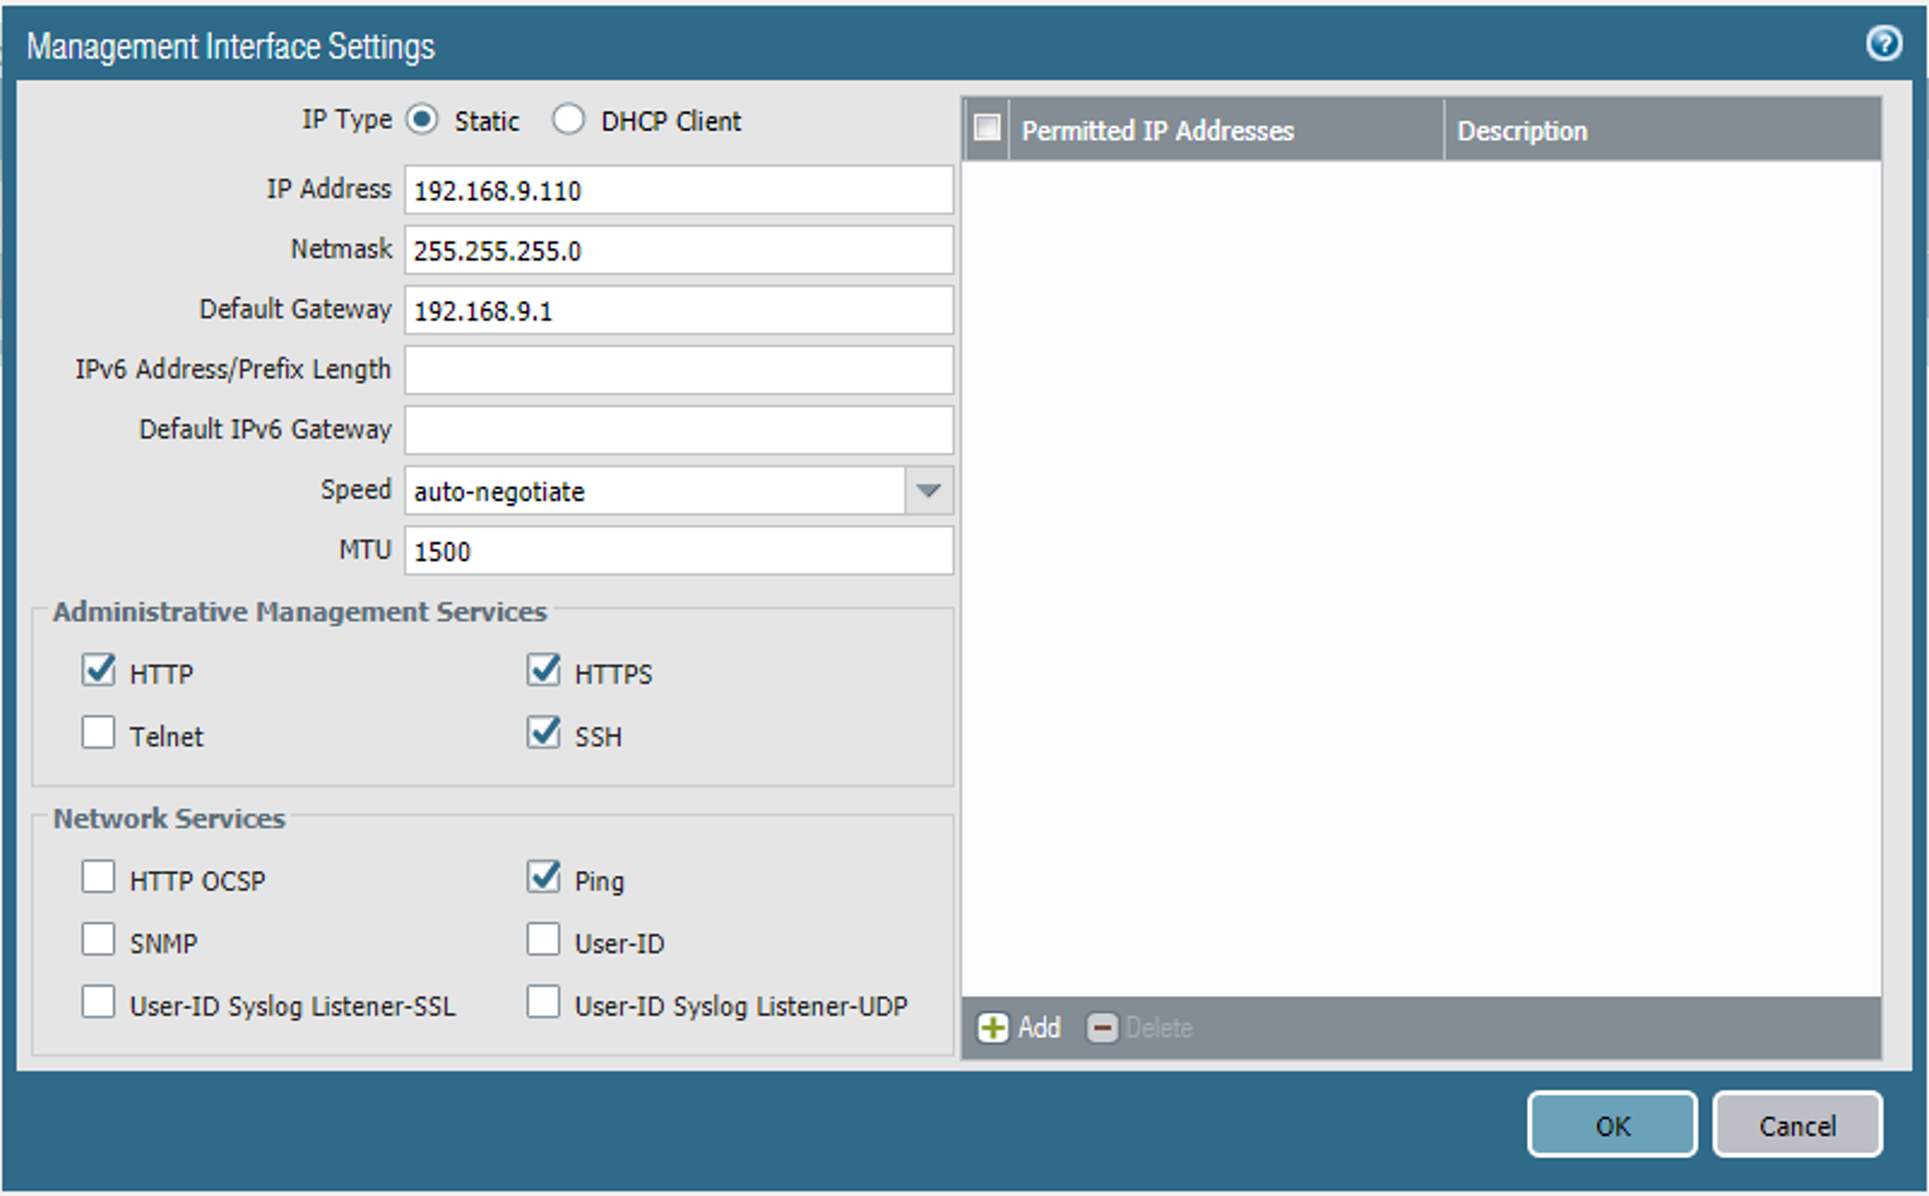Screen dimensions: 1929x1196
Task: Select the Static IP Type option
Action: pos(422,118)
